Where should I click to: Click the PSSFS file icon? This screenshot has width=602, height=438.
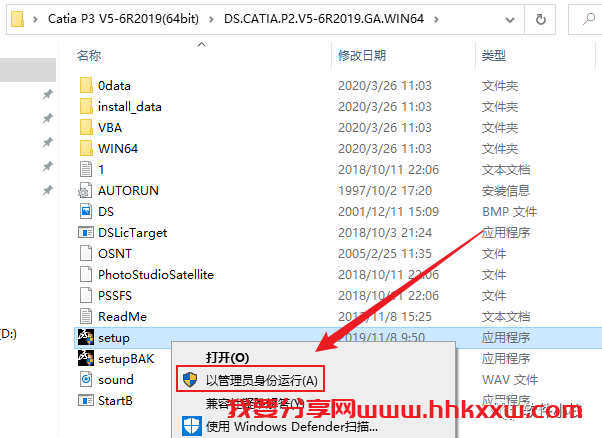86,296
